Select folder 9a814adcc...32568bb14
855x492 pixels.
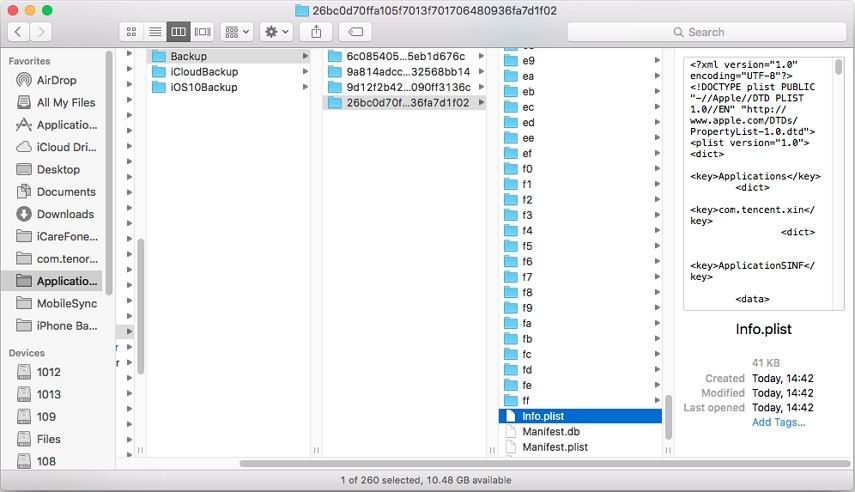tap(405, 72)
